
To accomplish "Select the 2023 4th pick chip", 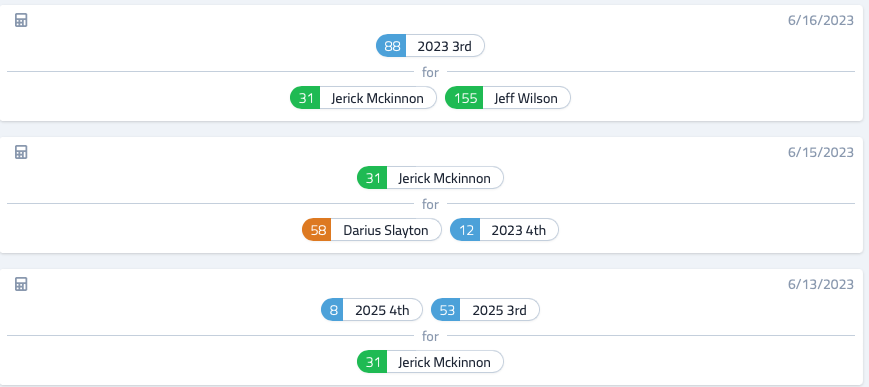I will pos(504,230).
